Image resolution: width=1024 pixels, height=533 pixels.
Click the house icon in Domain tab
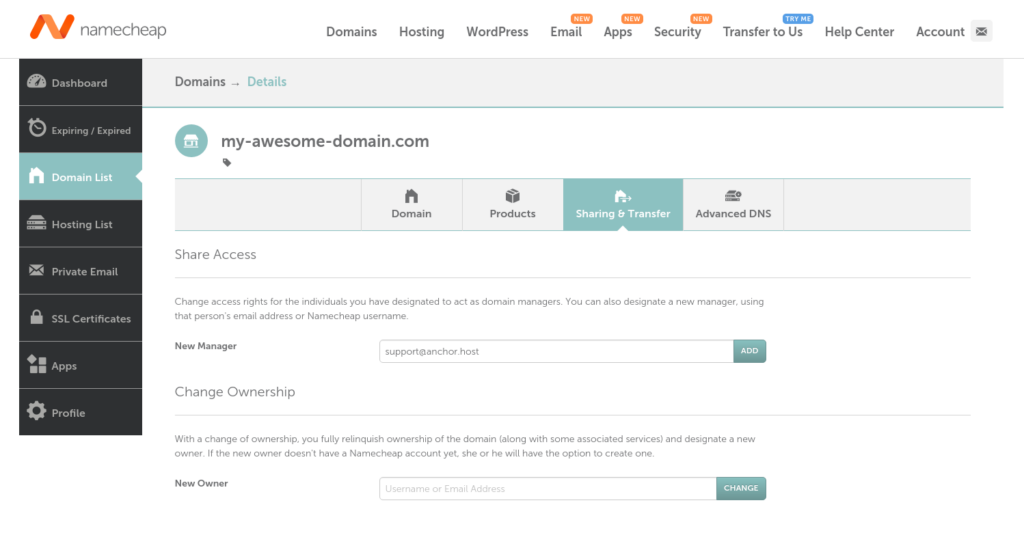click(411, 196)
